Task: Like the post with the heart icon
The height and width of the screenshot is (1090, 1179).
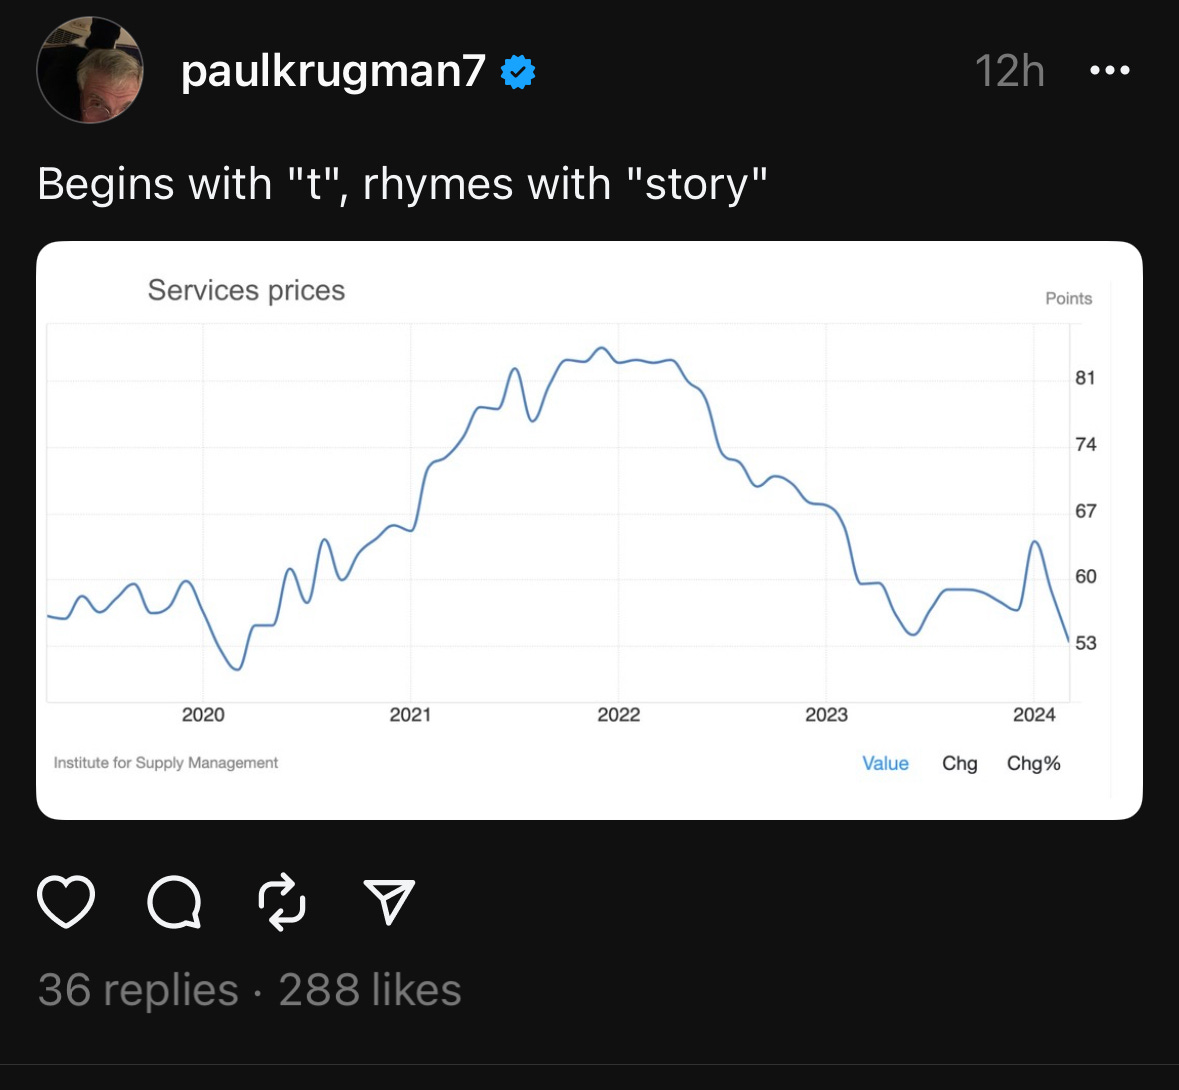Action: (x=66, y=901)
